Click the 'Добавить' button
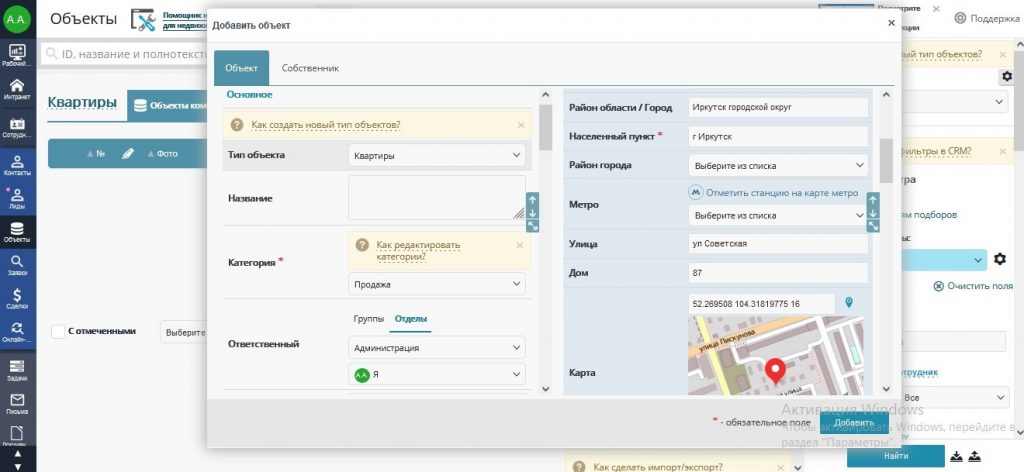This screenshot has height=472, width=1024. click(x=853, y=422)
